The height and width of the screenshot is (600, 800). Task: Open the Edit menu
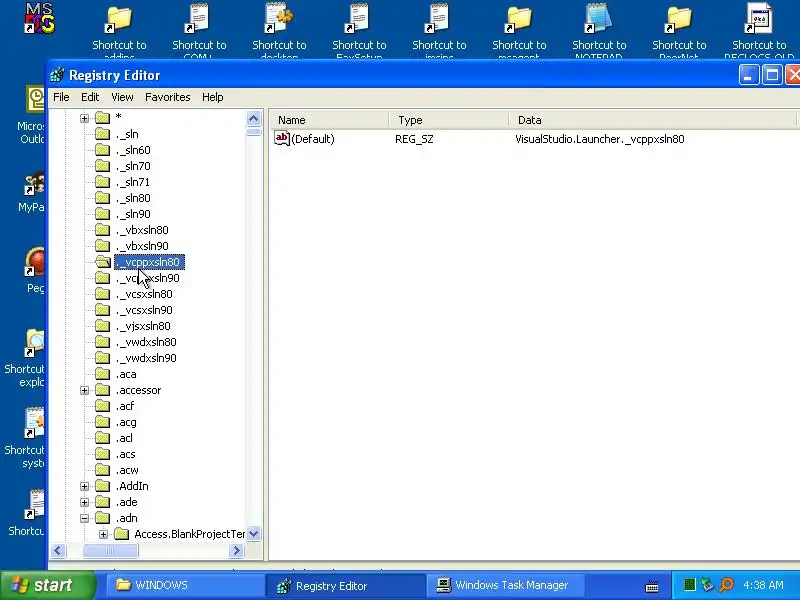pos(90,97)
